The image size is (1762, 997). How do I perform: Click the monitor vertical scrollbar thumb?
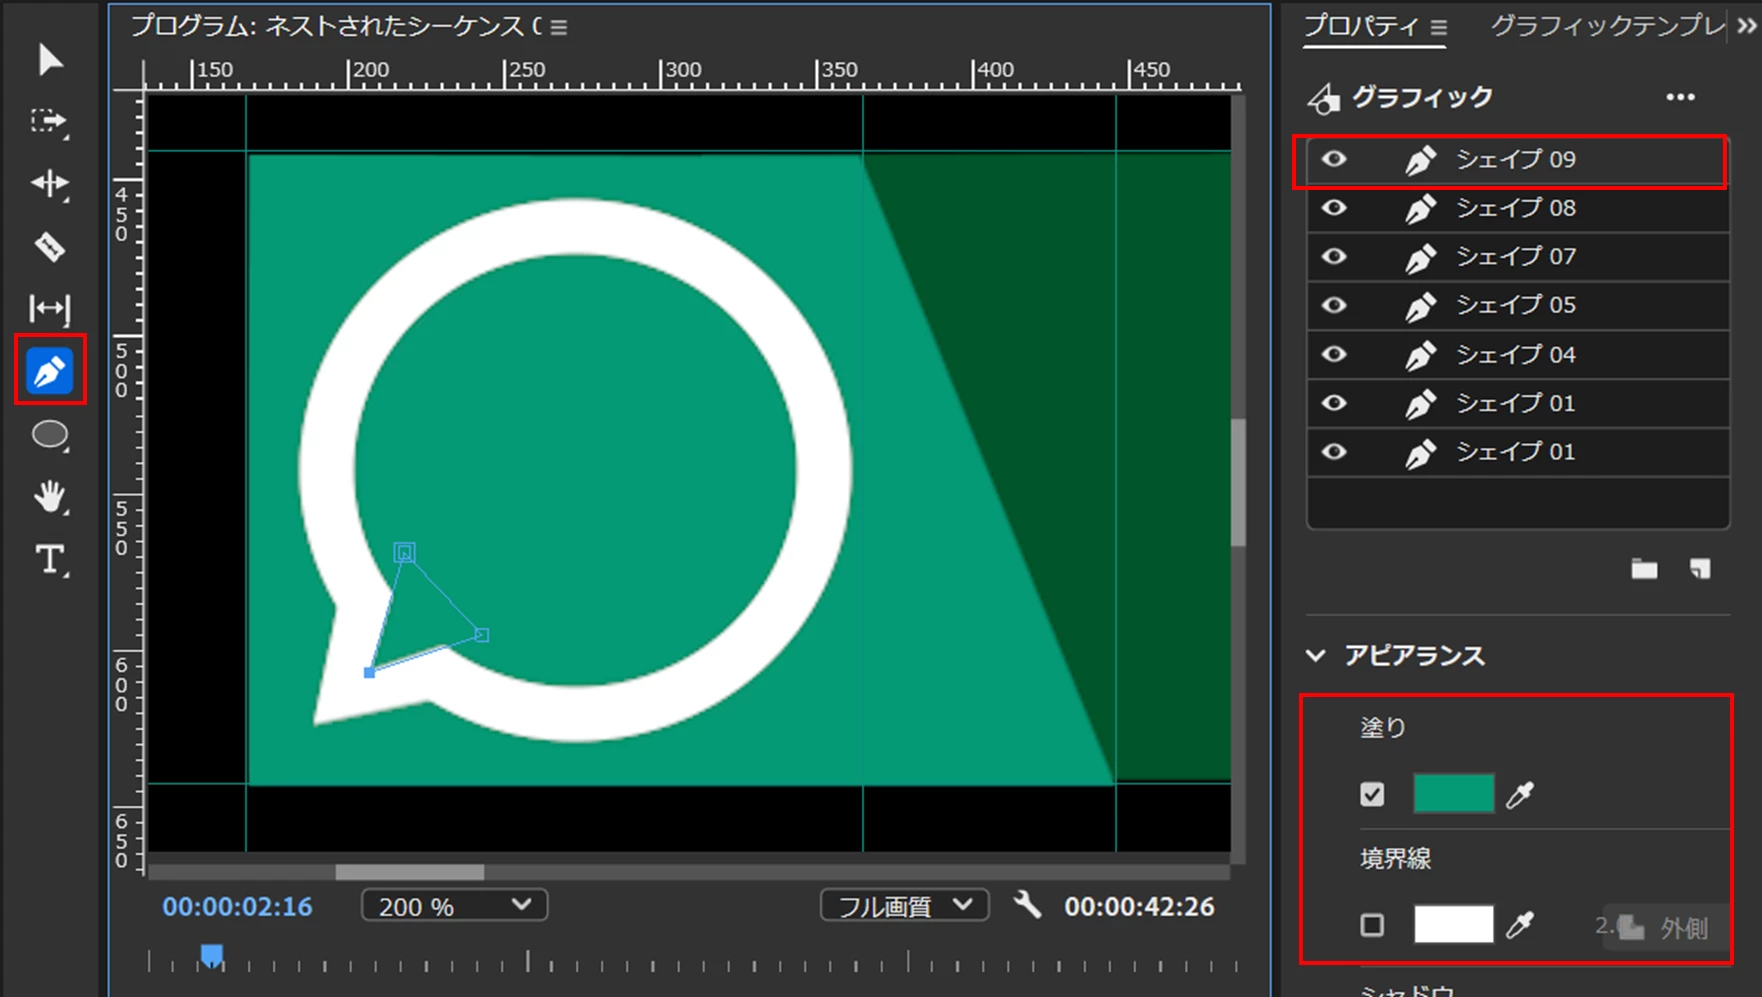pos(1238,483)
